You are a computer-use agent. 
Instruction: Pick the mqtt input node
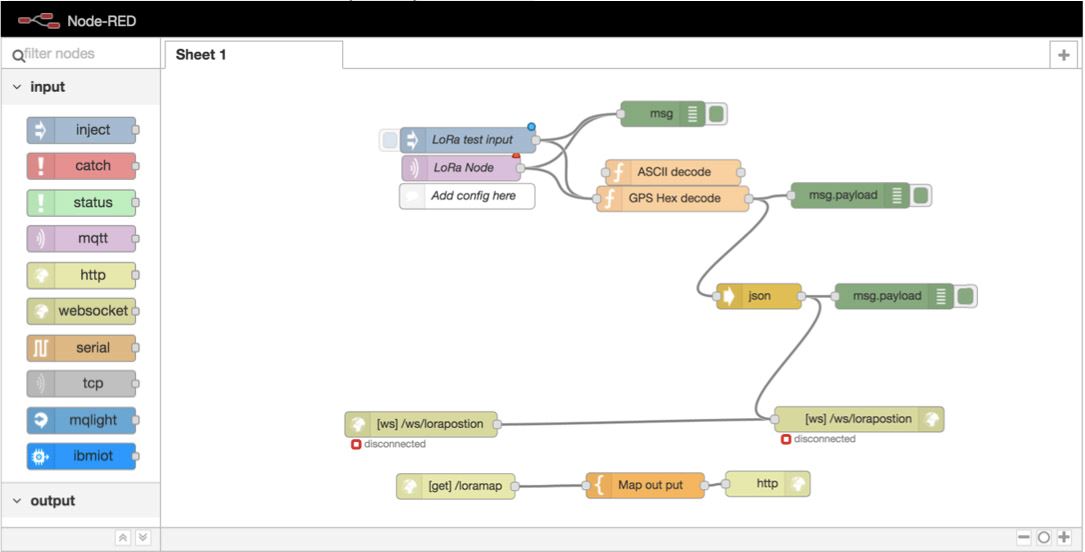coord(81,239)
